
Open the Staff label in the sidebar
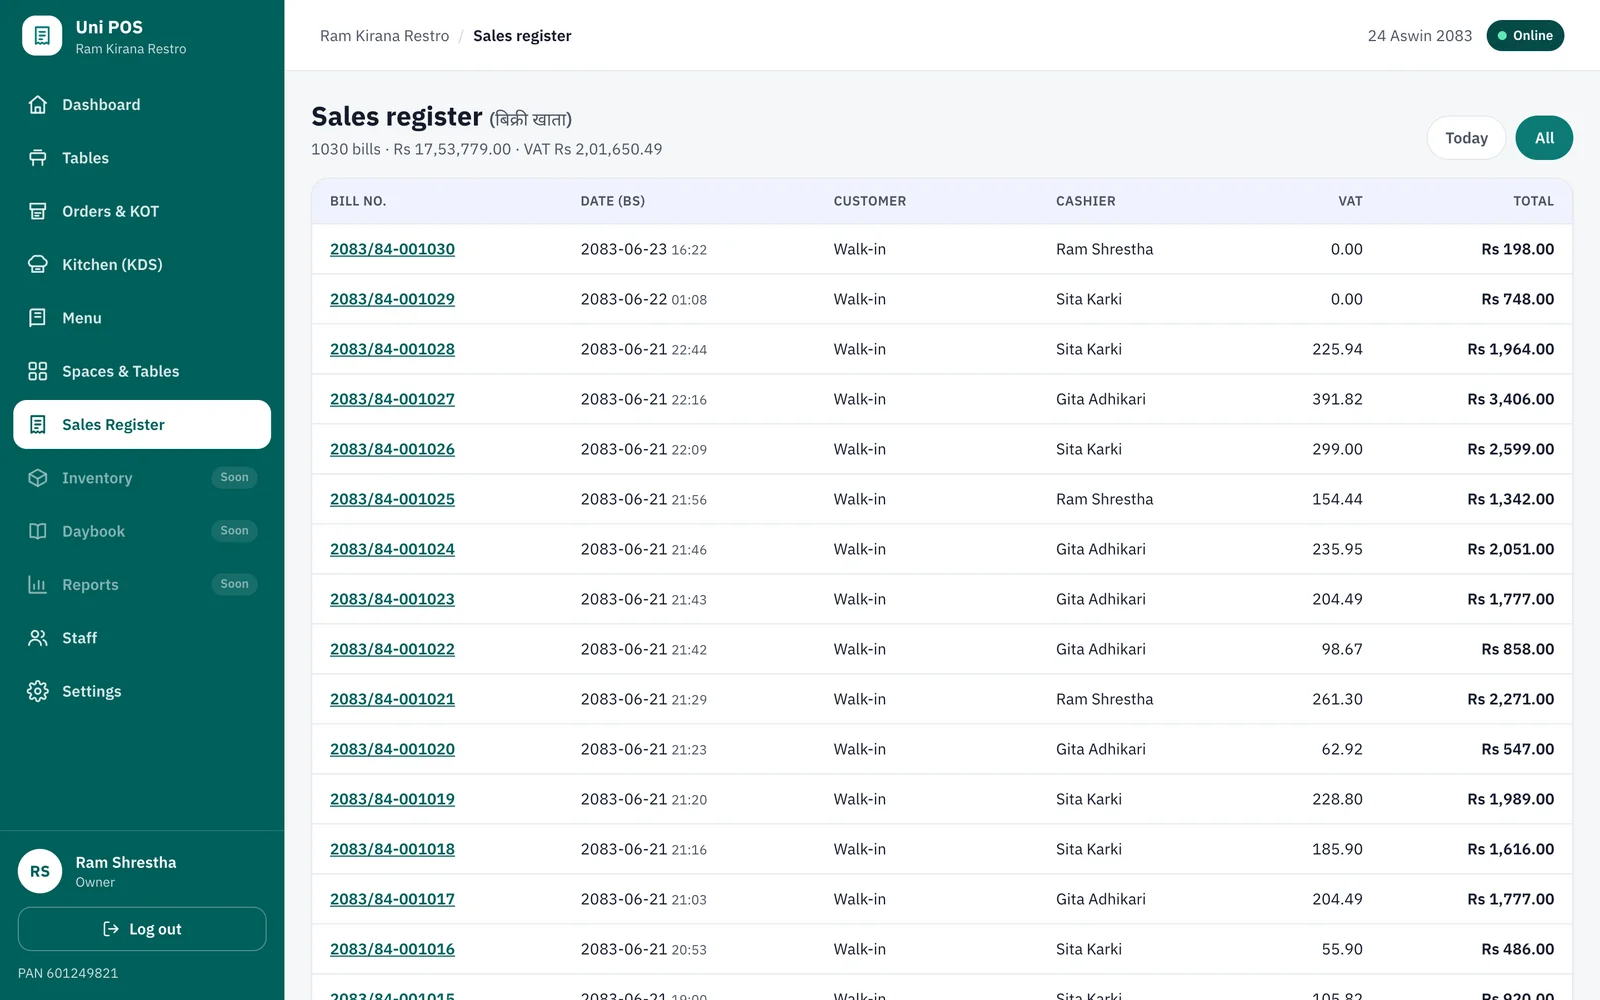tap(80, 638)
